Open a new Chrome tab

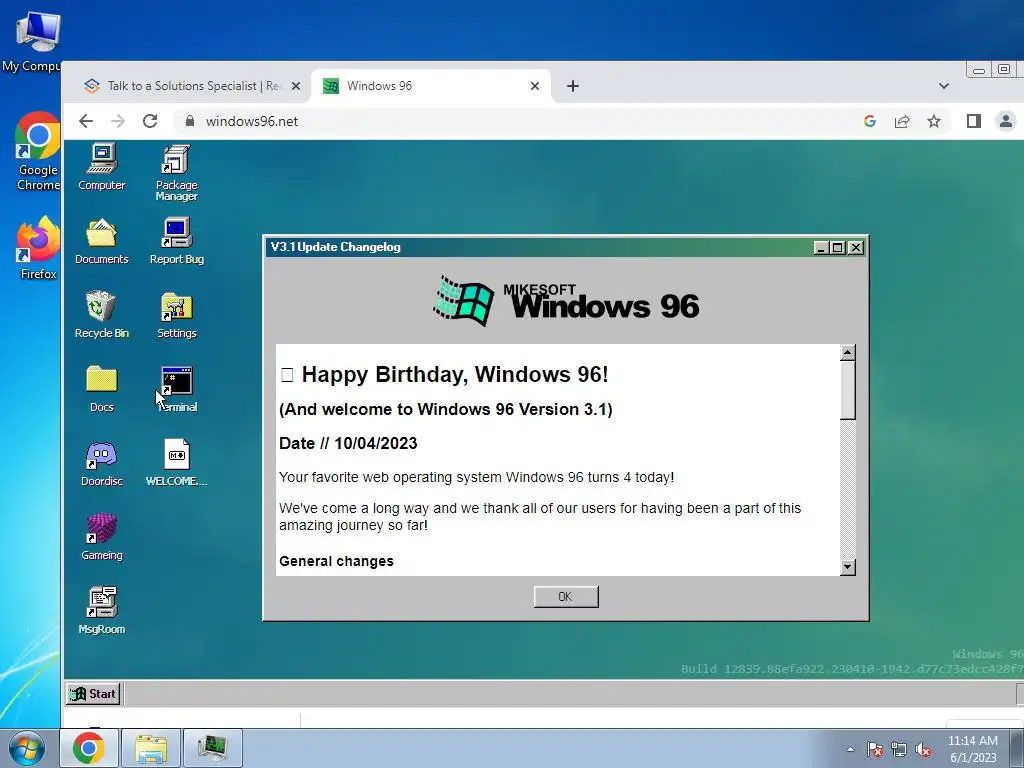point(573,86)
